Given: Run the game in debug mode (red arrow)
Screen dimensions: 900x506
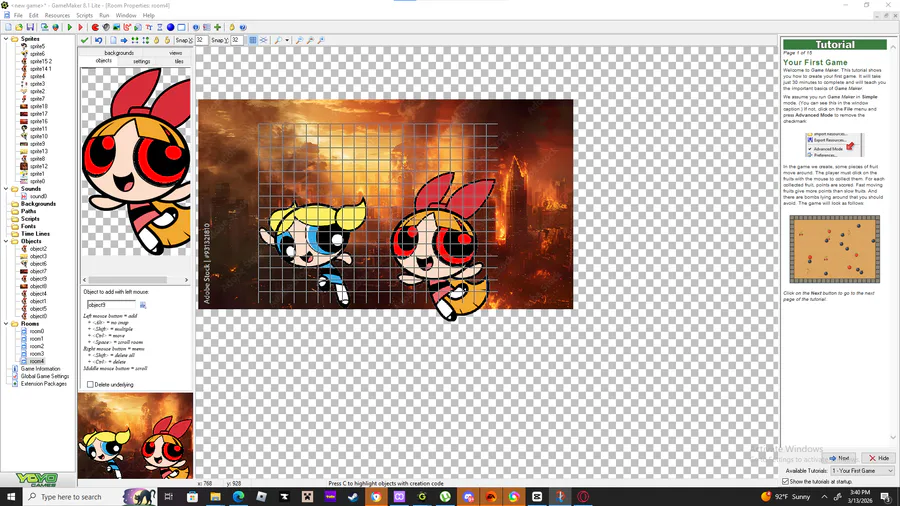Looking at the screenshot, I should (x=81, y=27).
